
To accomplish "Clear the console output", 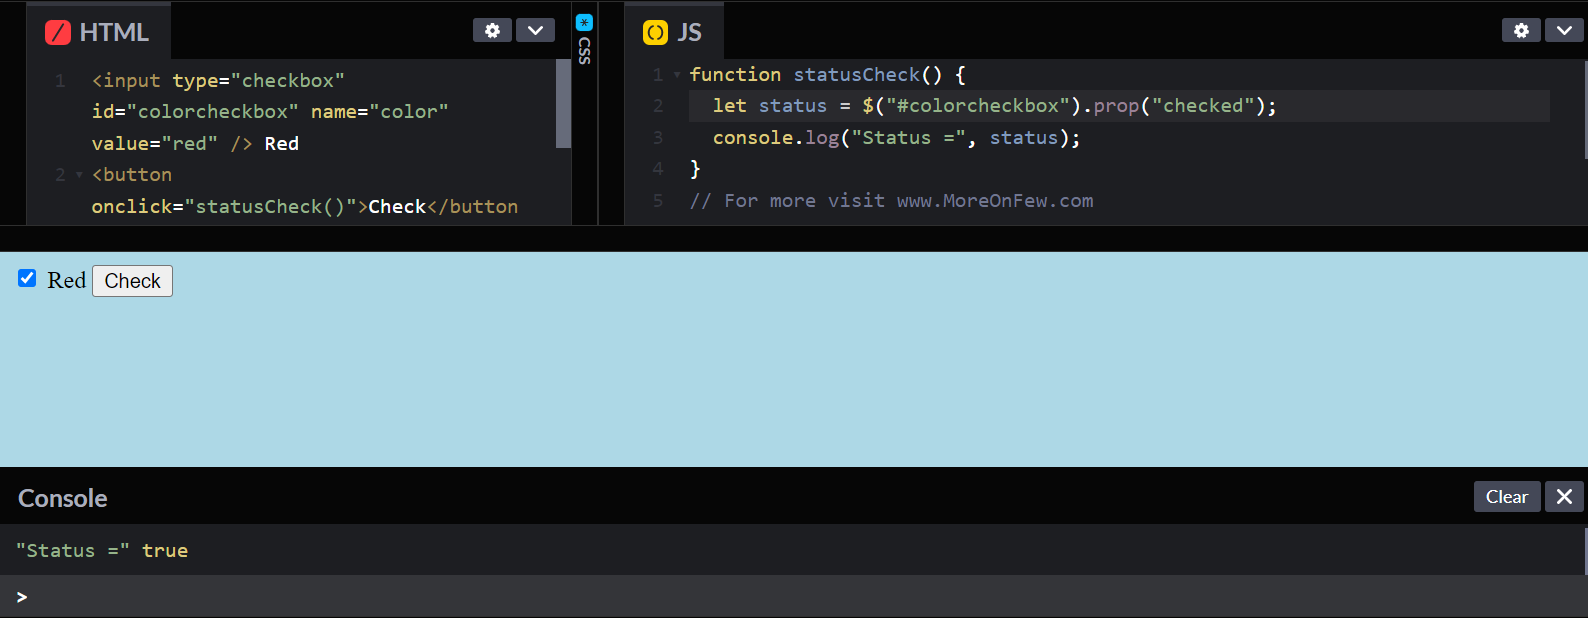I will (x=1506, y=496).
